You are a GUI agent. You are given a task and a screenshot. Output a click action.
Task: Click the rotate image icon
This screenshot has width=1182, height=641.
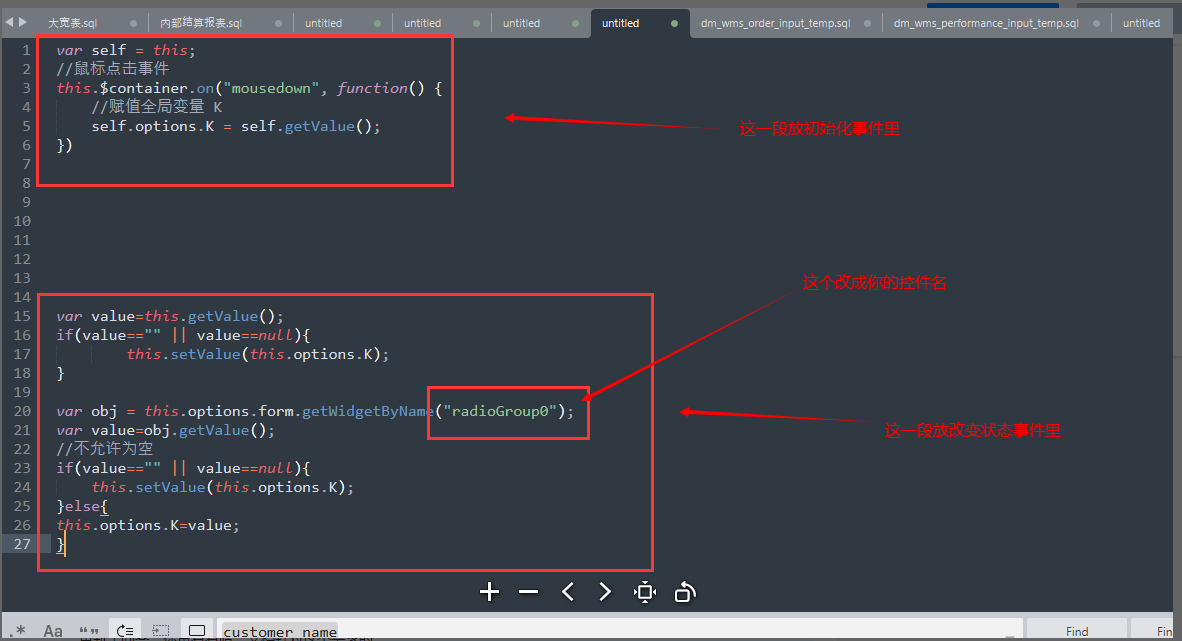[x=685, y=592]
